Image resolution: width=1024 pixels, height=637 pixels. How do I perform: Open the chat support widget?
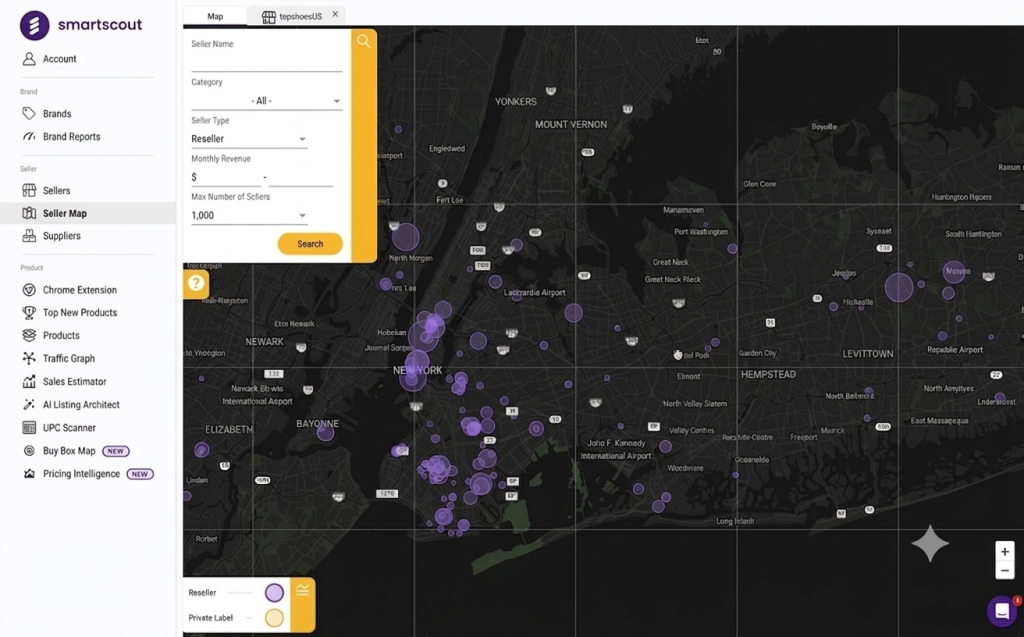pos(1002,611)
